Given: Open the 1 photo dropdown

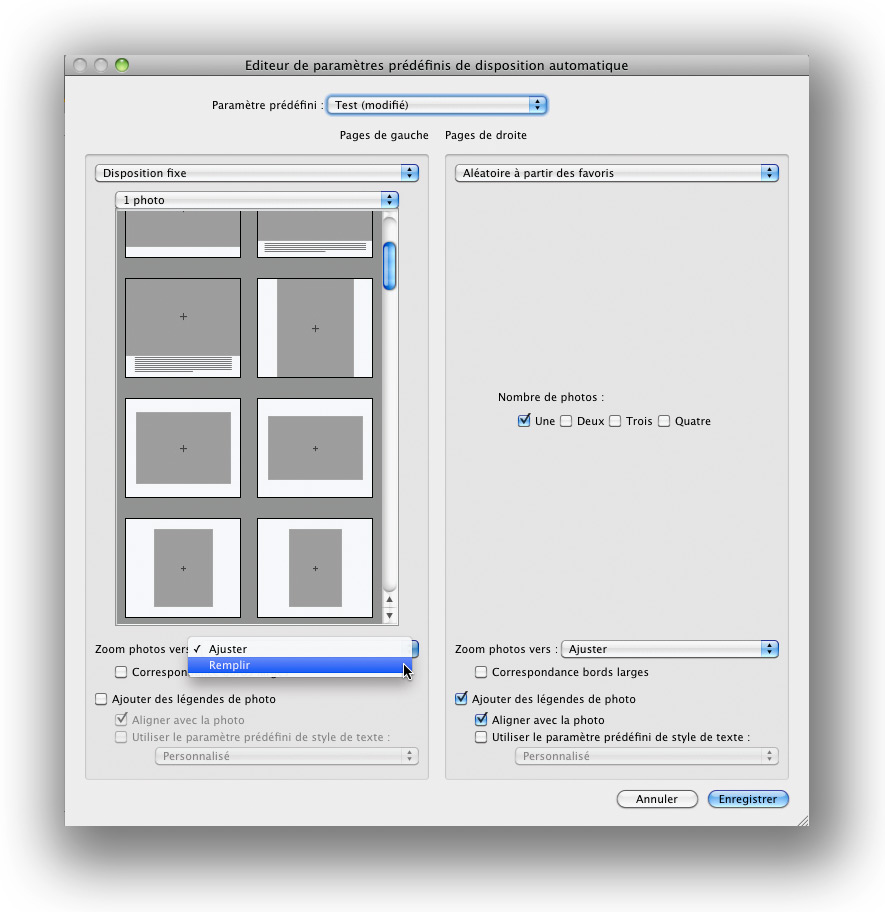Looking at the screenshot, I should (x=256, y=200).
